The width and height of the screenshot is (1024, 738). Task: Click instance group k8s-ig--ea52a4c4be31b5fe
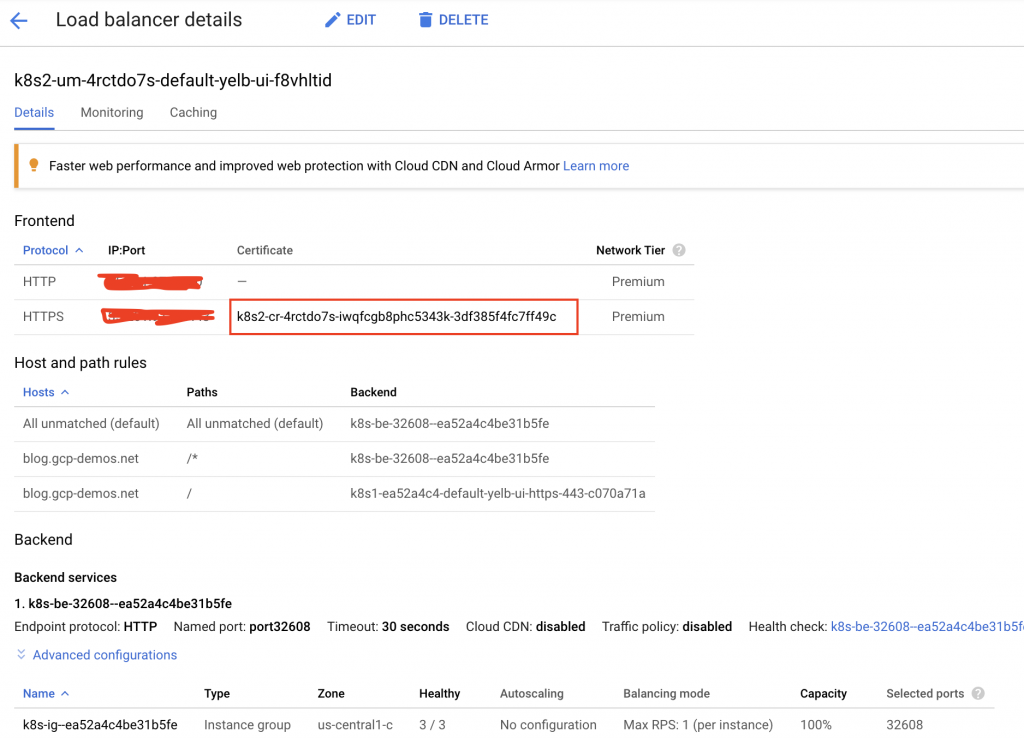(x=100, y=724)
